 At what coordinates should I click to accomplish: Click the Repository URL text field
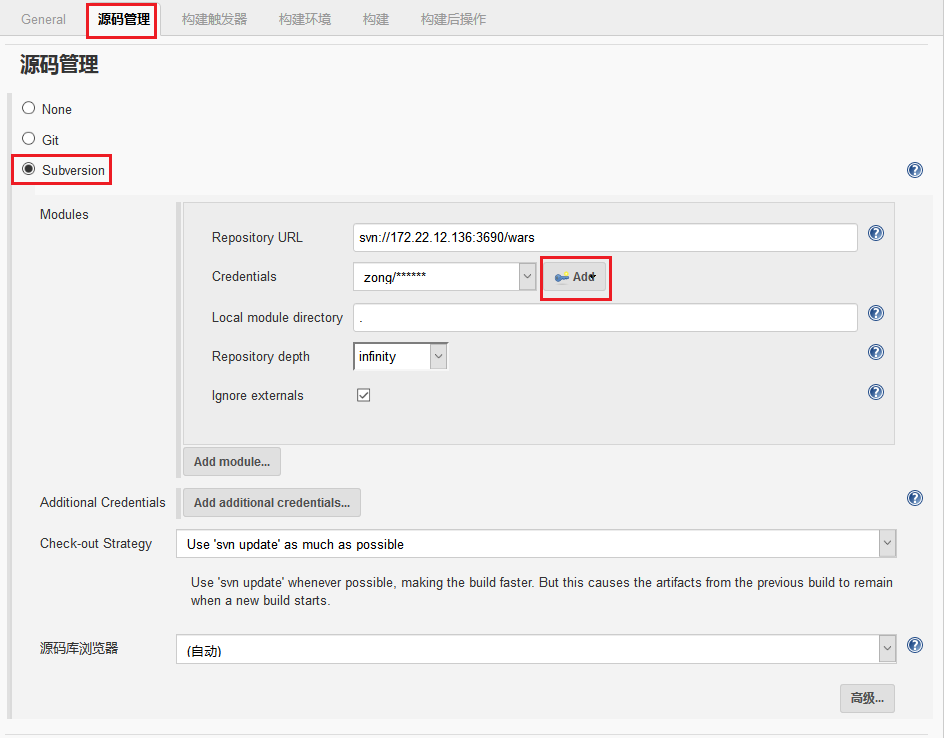[604, 238]
